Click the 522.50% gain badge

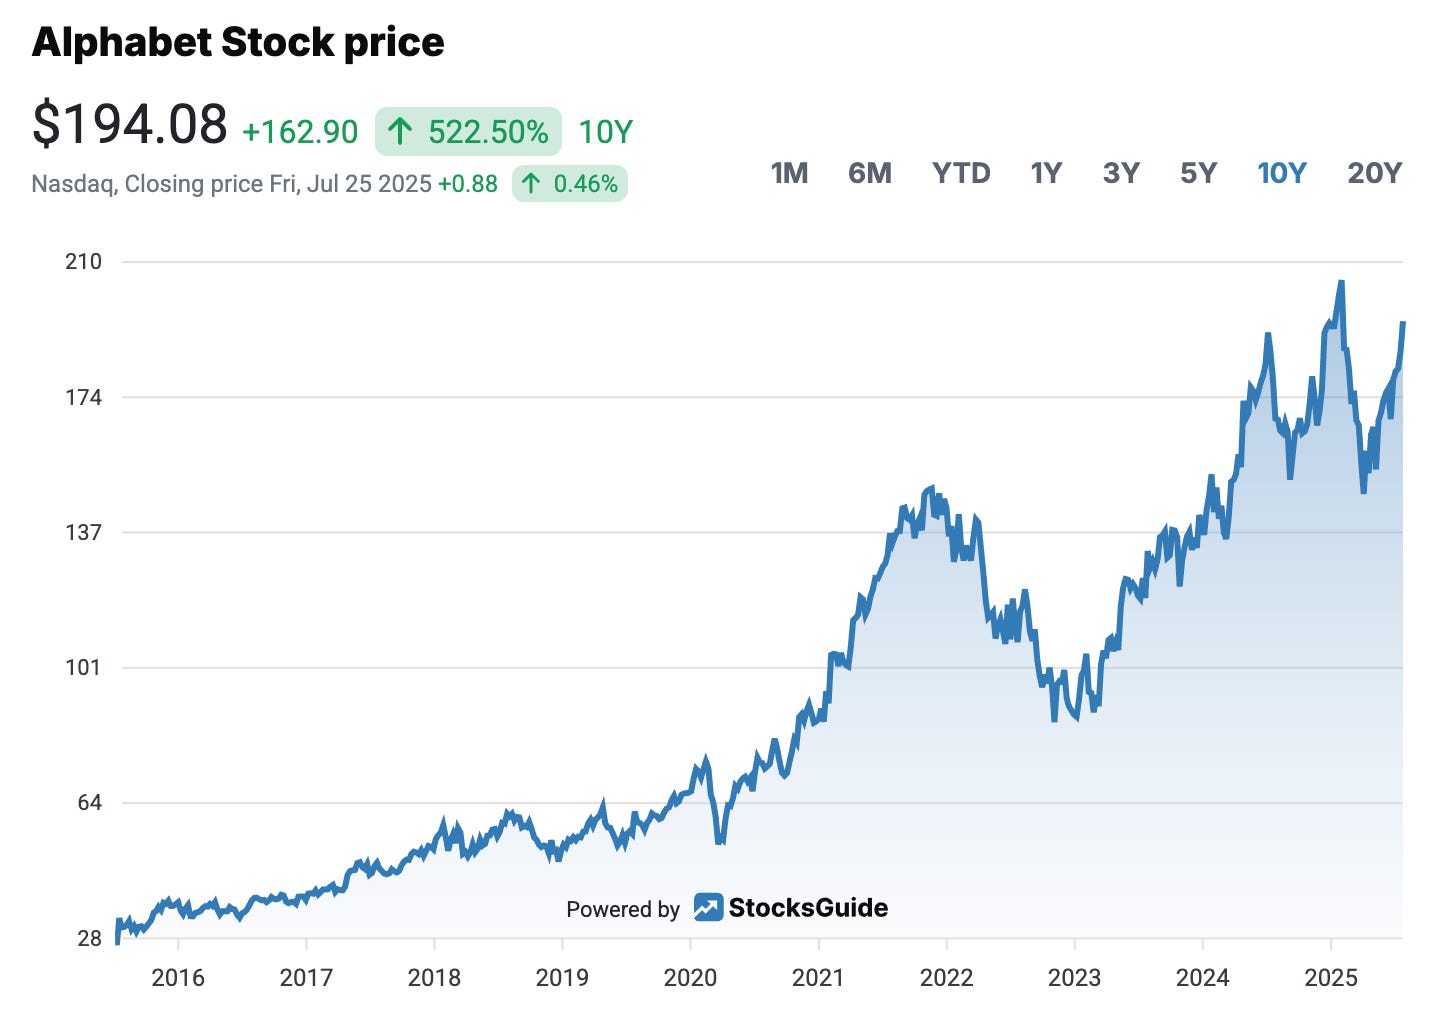pyautogui.click(x=468, y=131)
